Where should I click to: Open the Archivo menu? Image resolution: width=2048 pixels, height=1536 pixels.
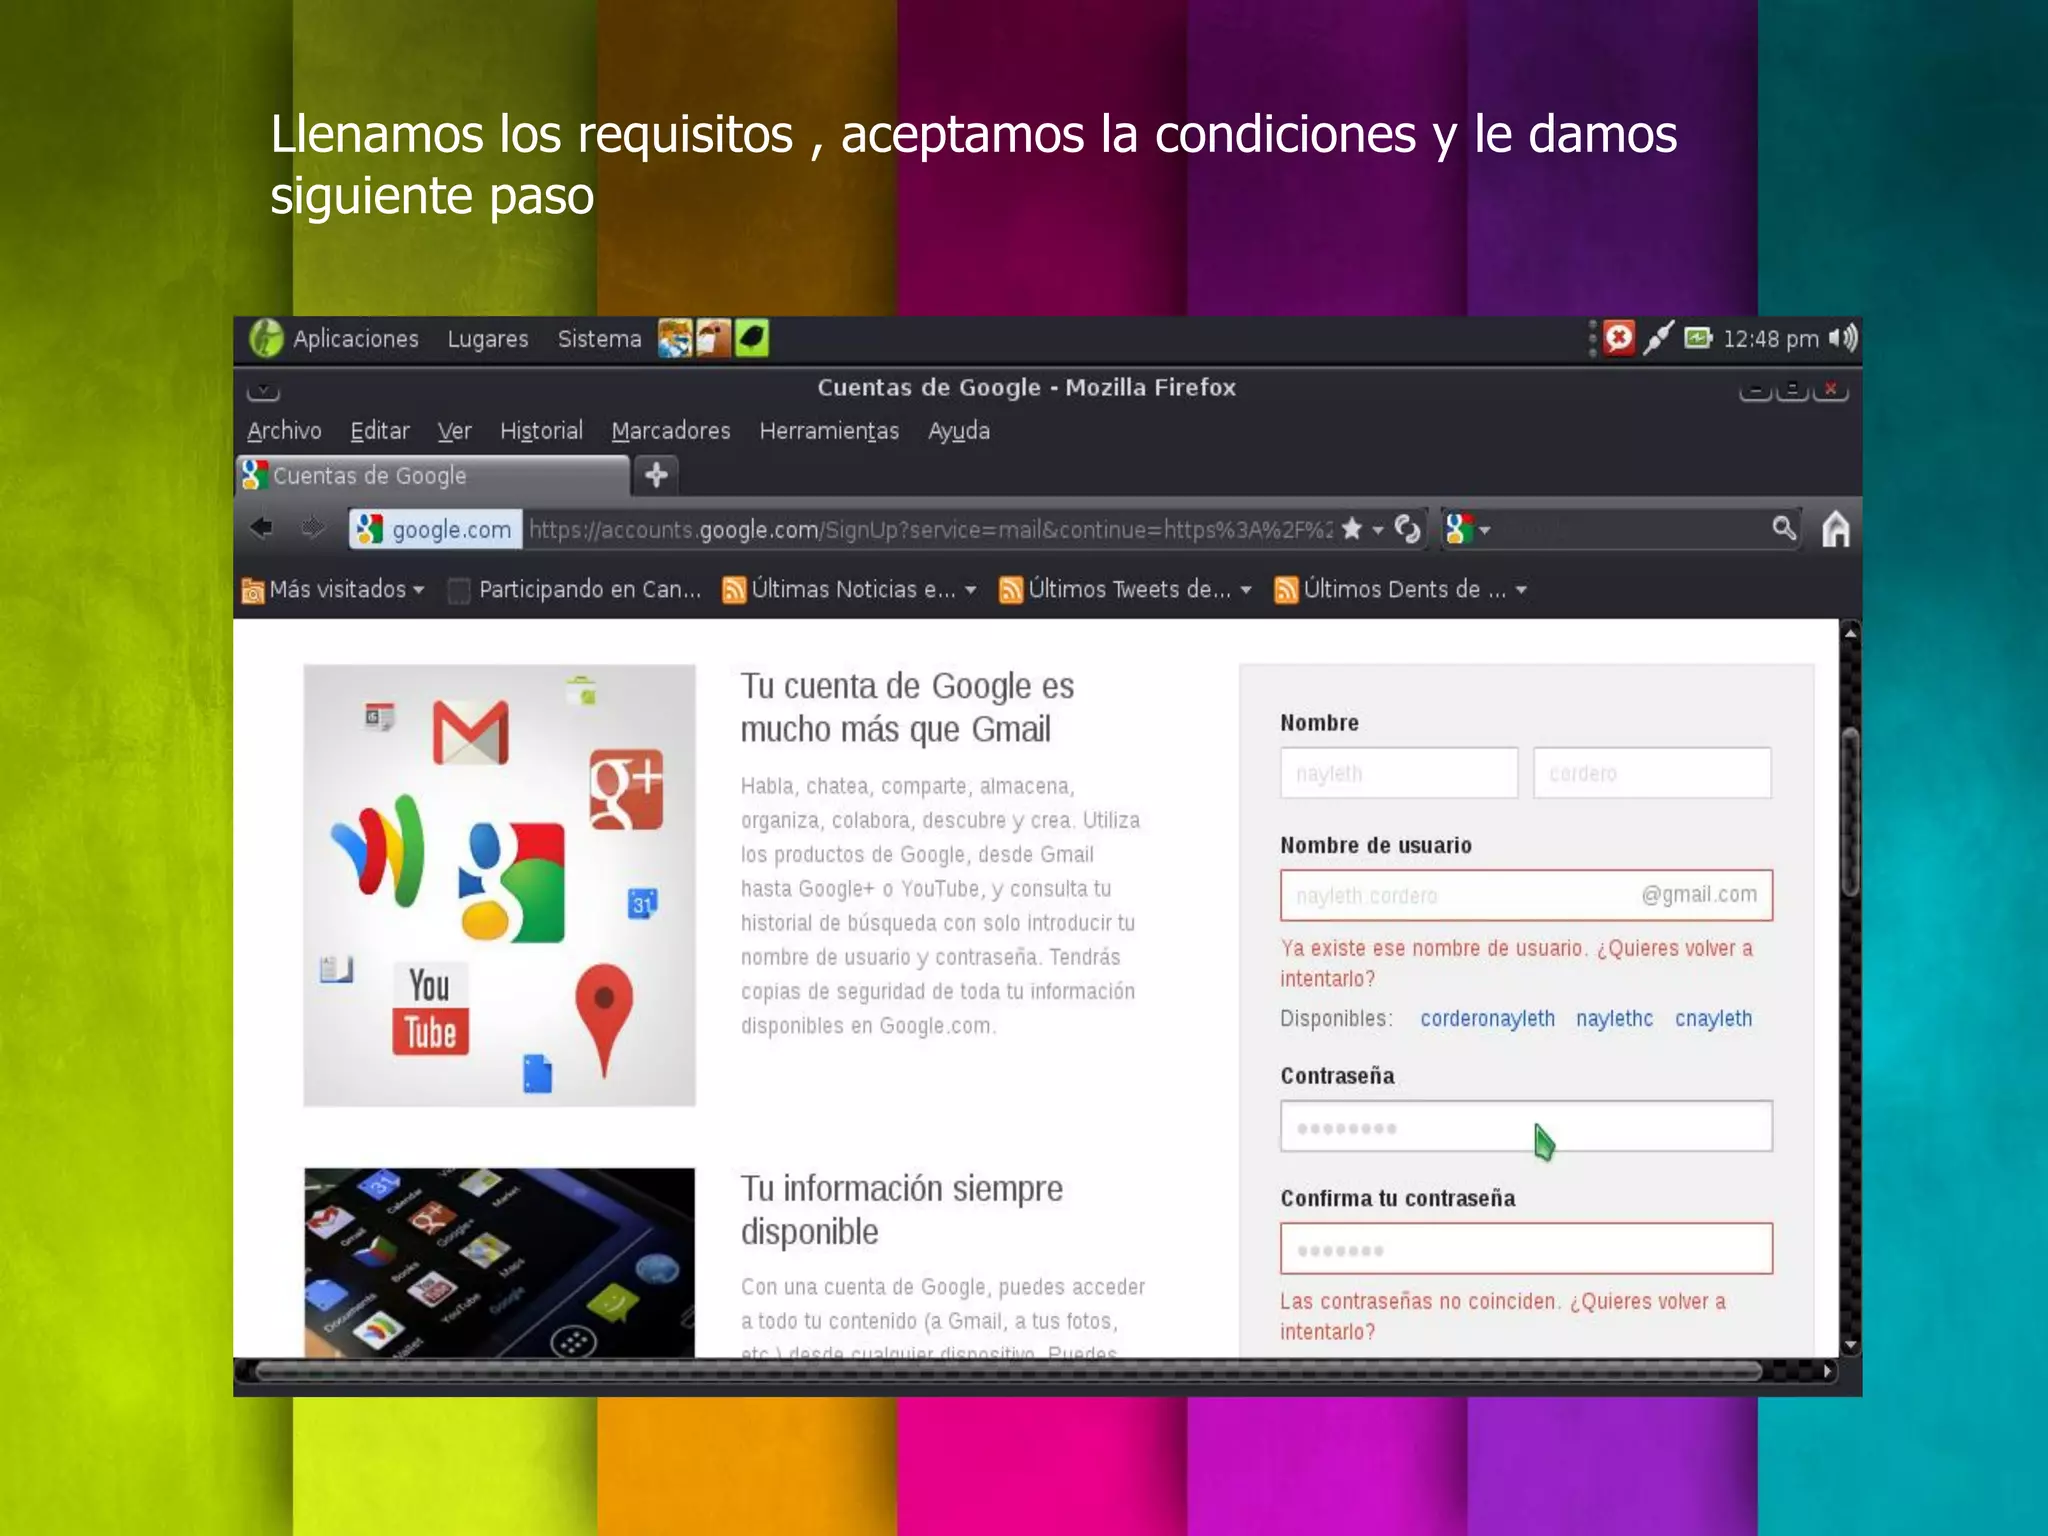click(284, 431)
